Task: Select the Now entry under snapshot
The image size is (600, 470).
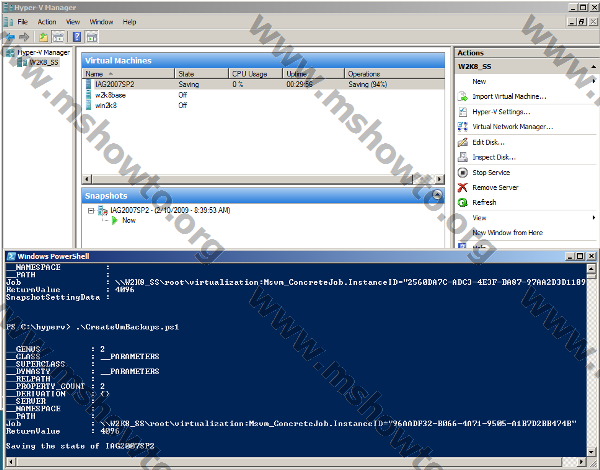Action: 129,220
